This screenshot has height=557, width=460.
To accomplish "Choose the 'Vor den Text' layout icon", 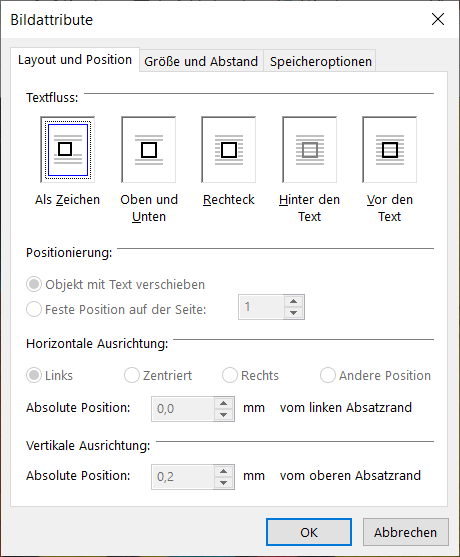I will [x=390, y=150].
